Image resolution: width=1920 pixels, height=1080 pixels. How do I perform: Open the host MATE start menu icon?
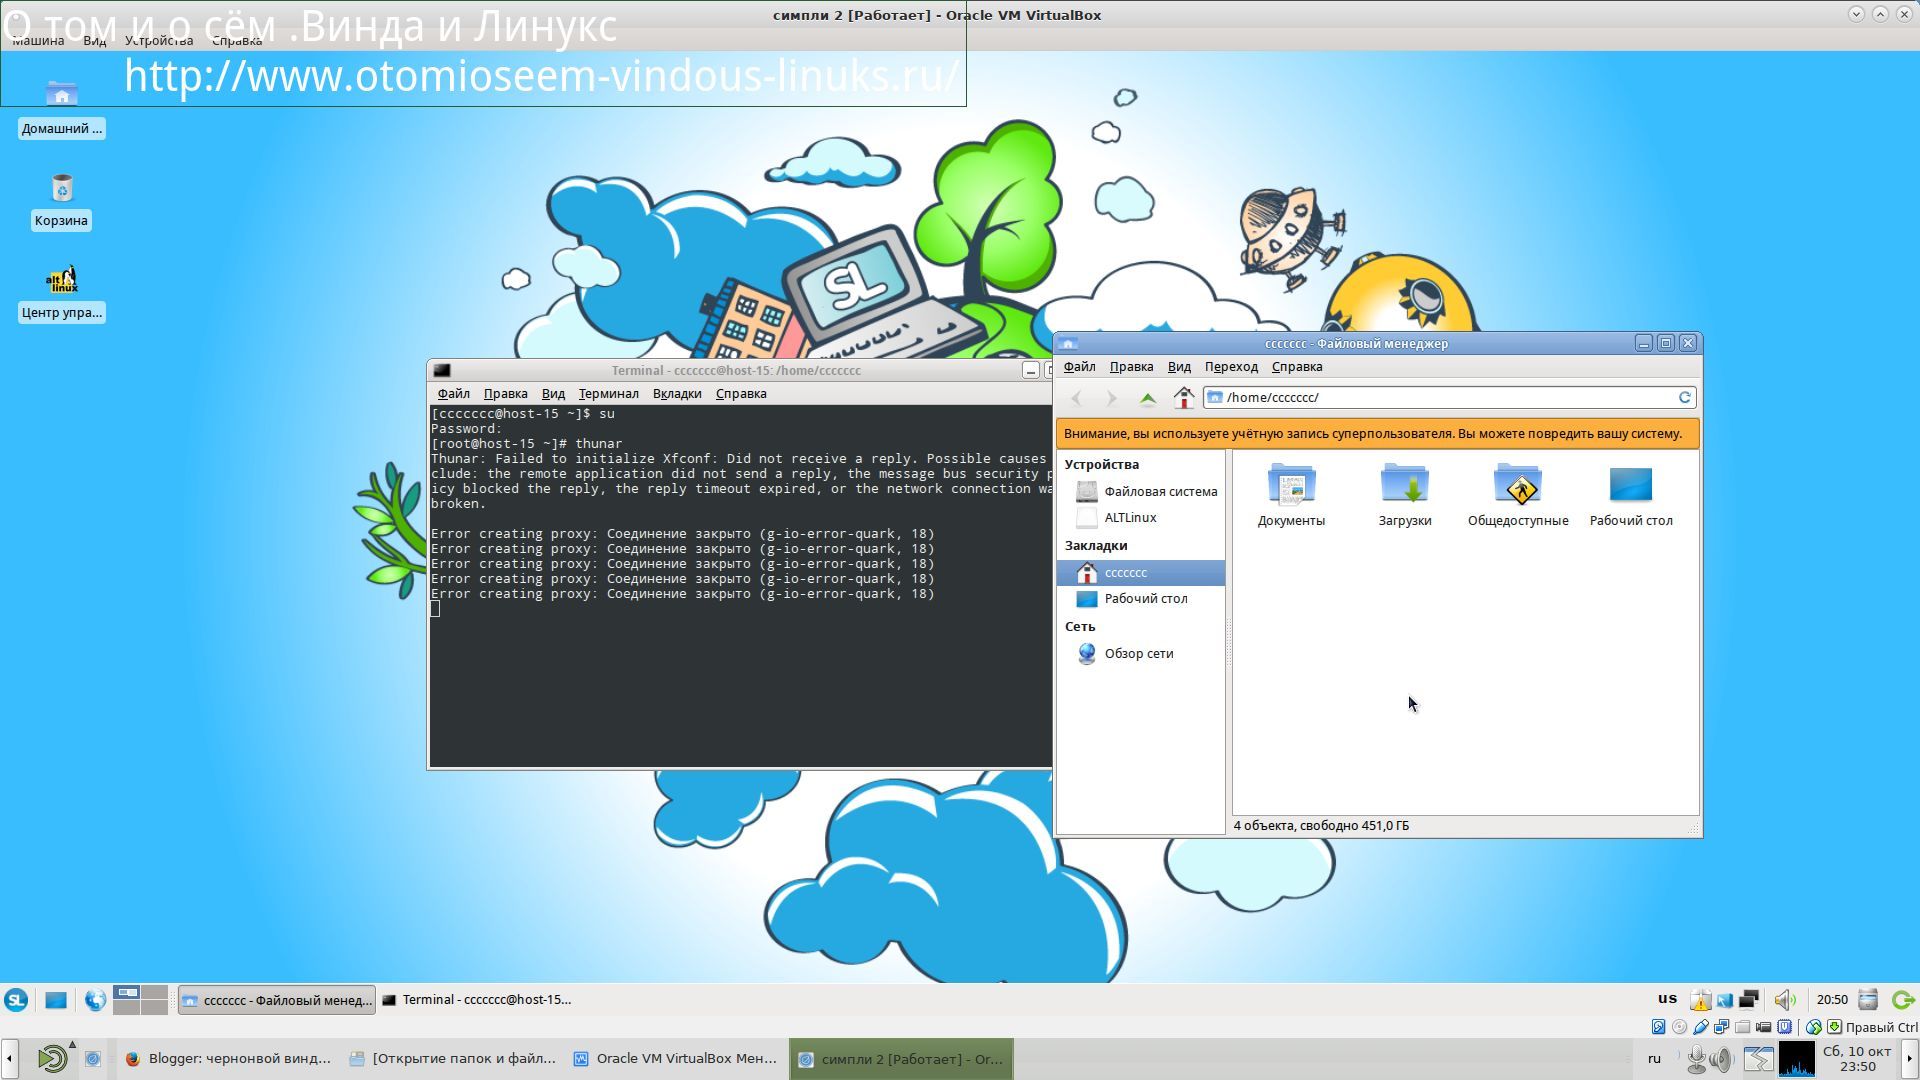(x=52, y=1059)
